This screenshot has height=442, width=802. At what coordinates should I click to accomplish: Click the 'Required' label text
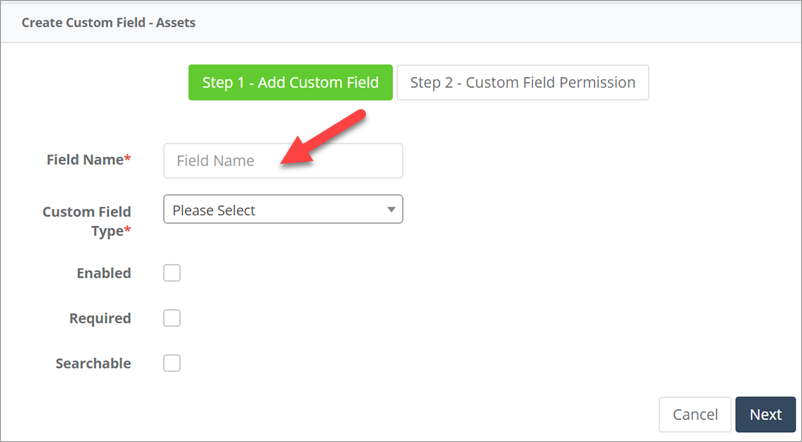100,318
